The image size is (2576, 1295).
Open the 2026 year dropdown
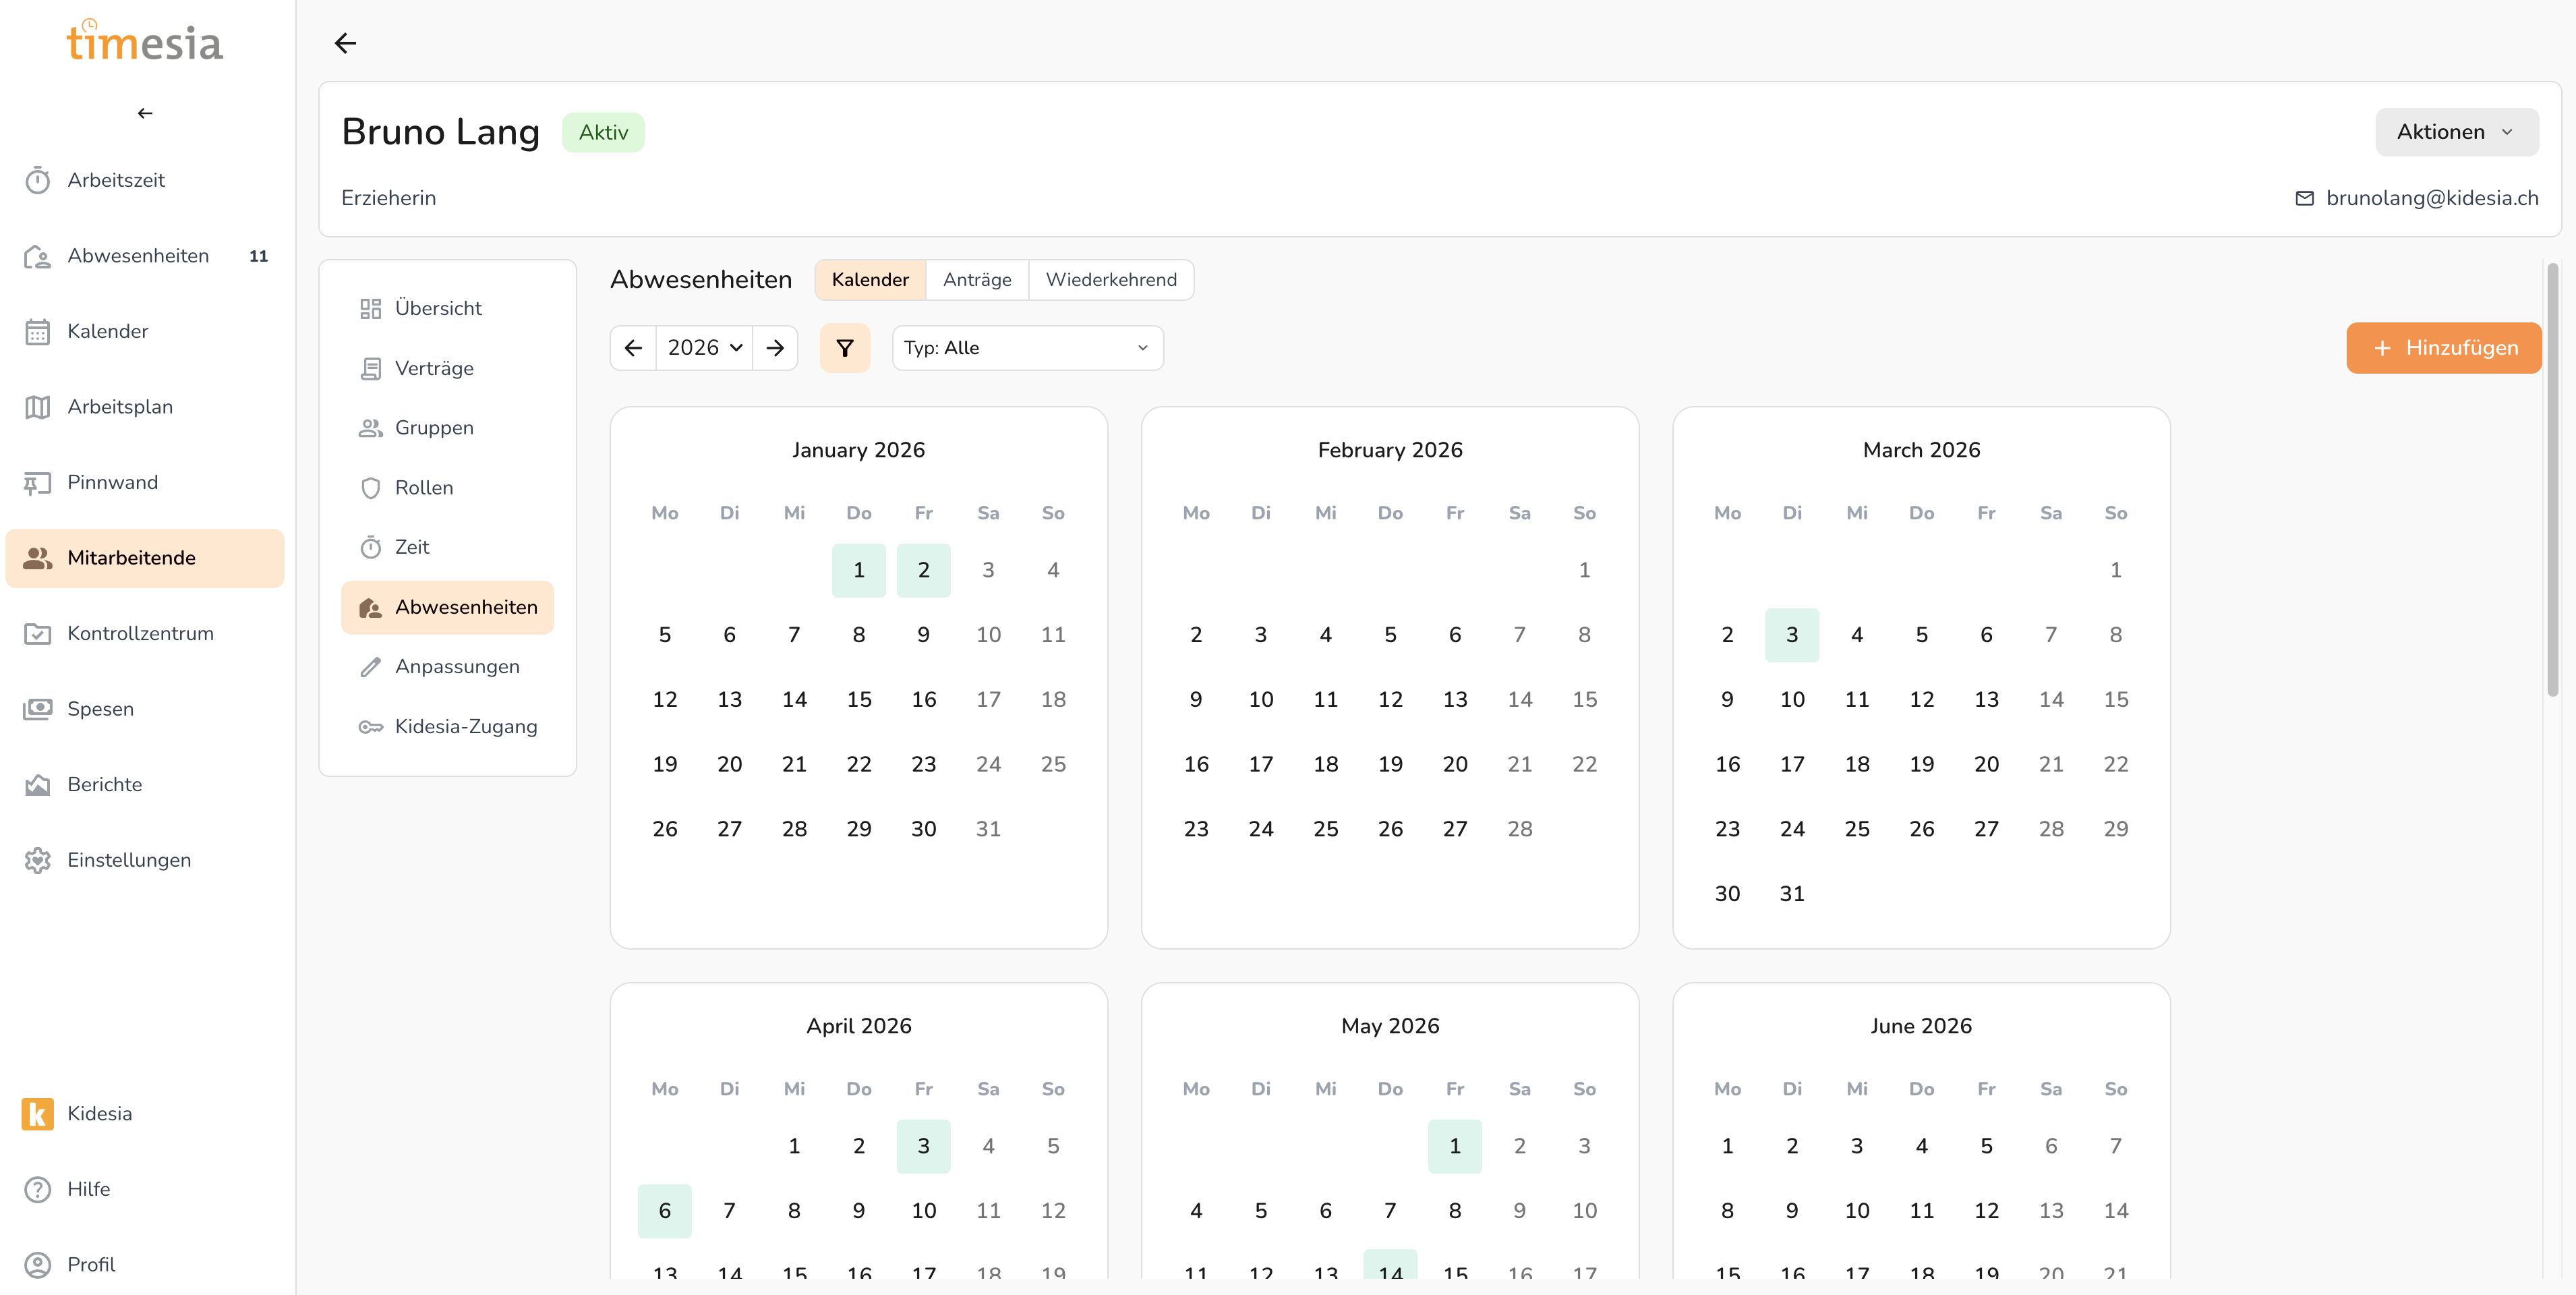pos(704,348)
